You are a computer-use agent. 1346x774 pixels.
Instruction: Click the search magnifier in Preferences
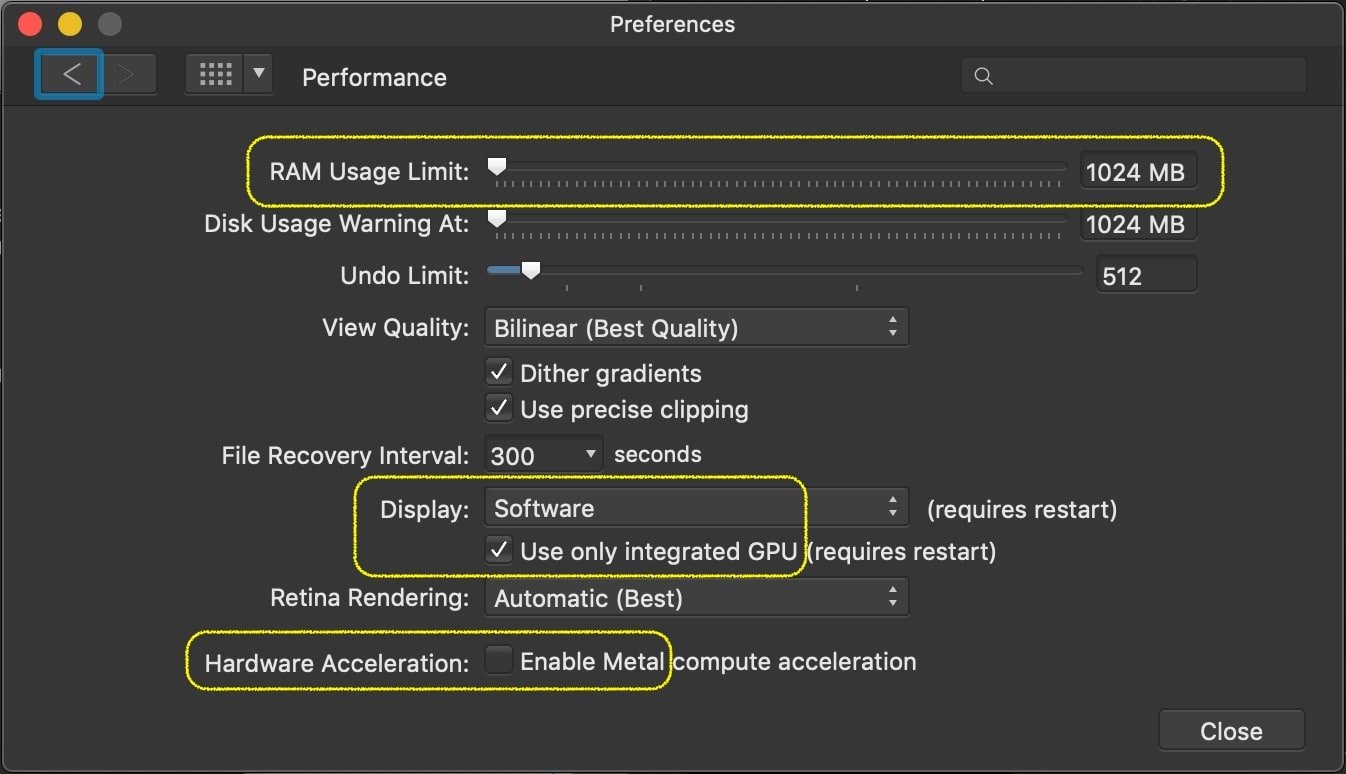coord(982,75)
